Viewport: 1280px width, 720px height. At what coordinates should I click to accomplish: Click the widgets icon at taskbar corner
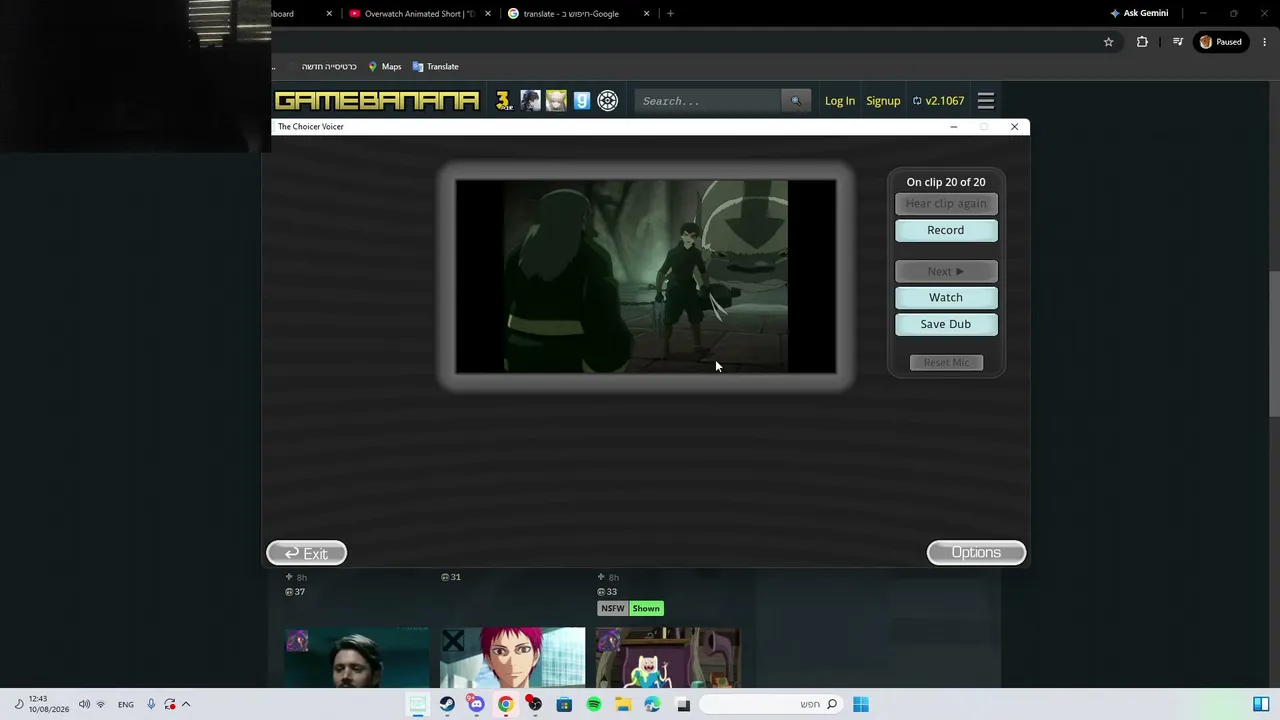1261,705
